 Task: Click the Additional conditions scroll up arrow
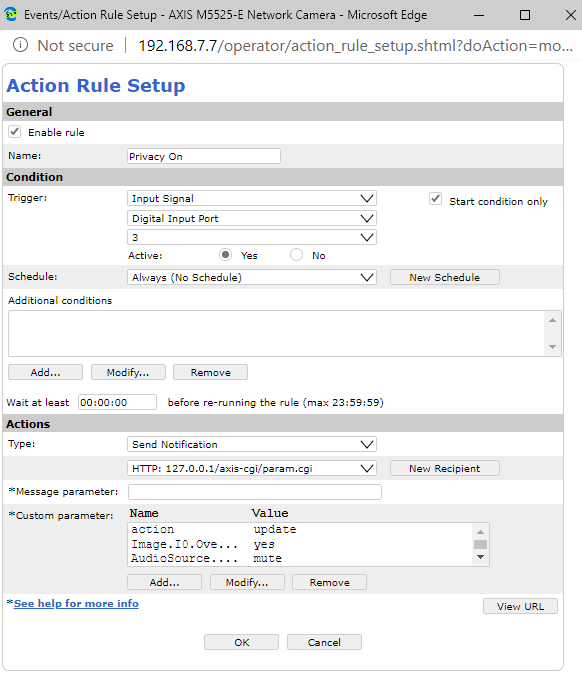[552, 320]
